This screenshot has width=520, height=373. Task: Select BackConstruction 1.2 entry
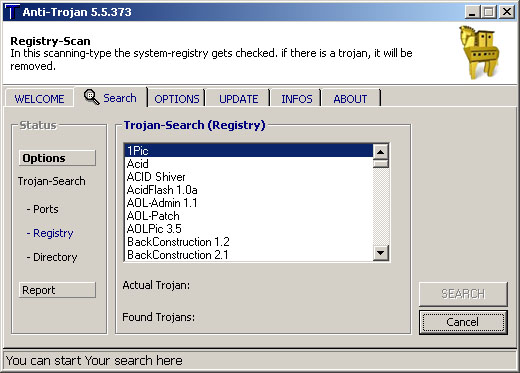pos(248,242)
